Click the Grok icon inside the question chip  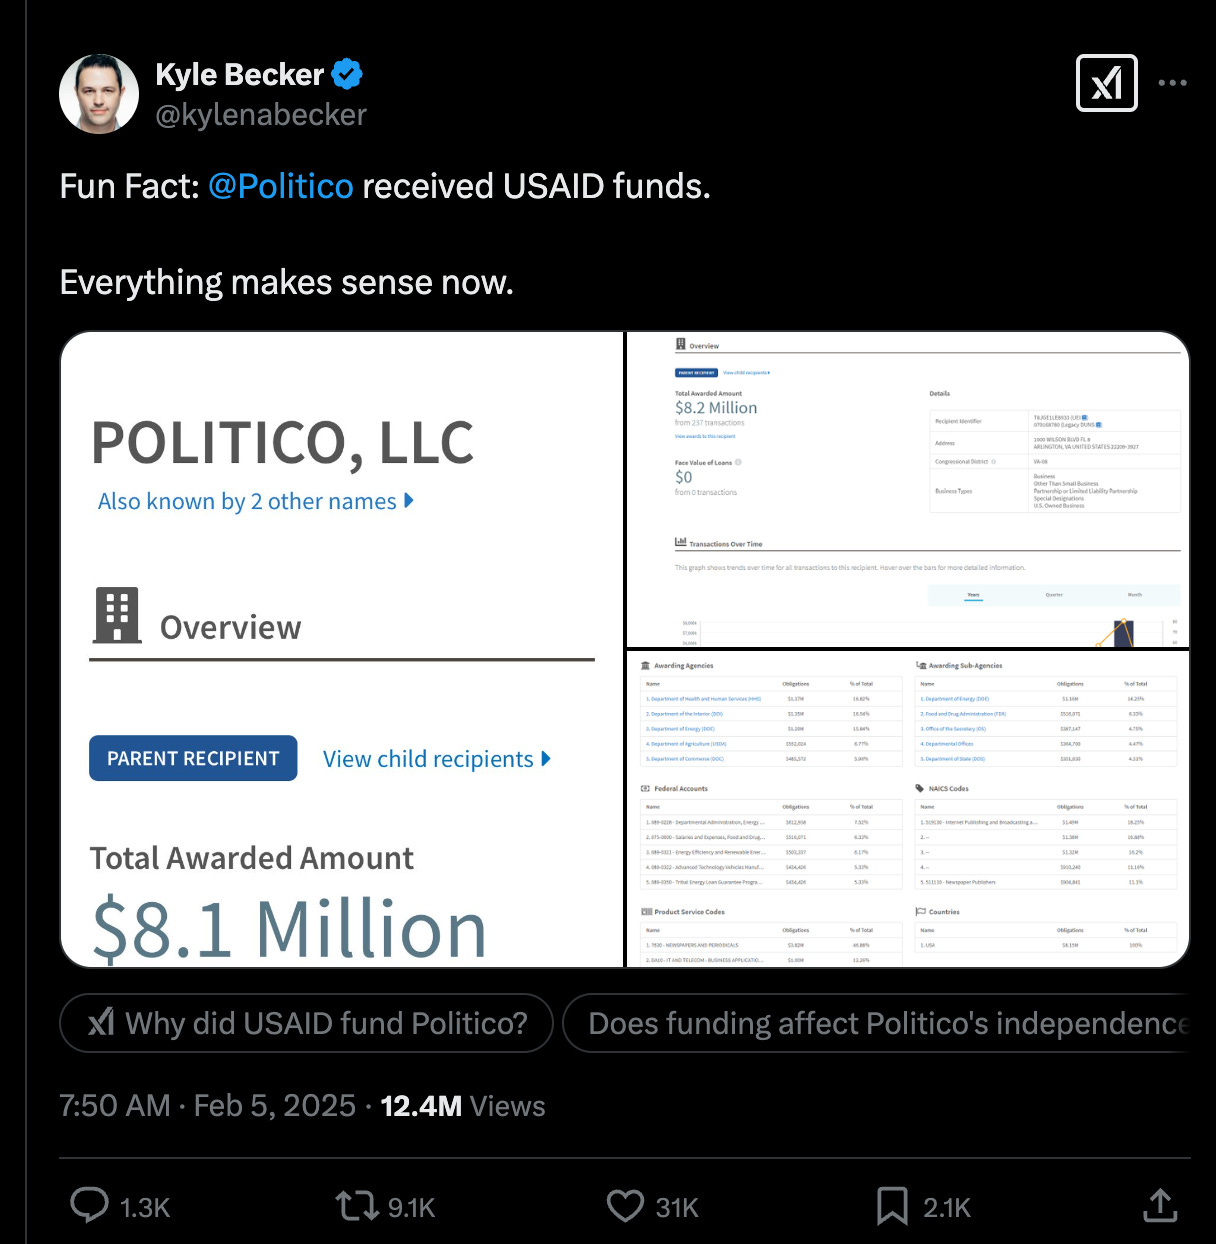101,1023
